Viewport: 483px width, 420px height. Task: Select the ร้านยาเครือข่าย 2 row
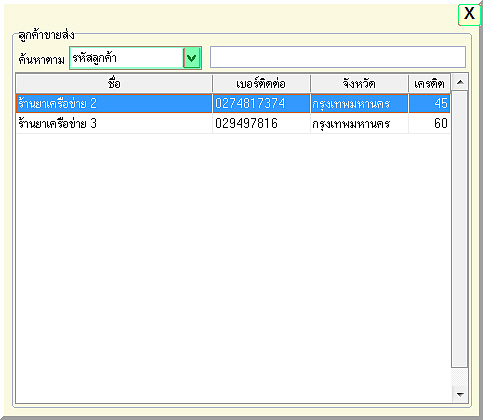click(233, 104)
